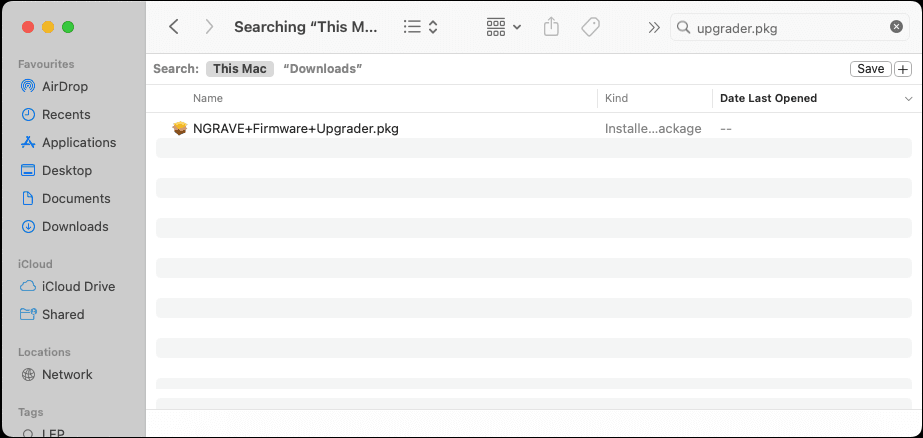Set search scope to "Downloads"
The image size is (923, 438).
(323, 69)
